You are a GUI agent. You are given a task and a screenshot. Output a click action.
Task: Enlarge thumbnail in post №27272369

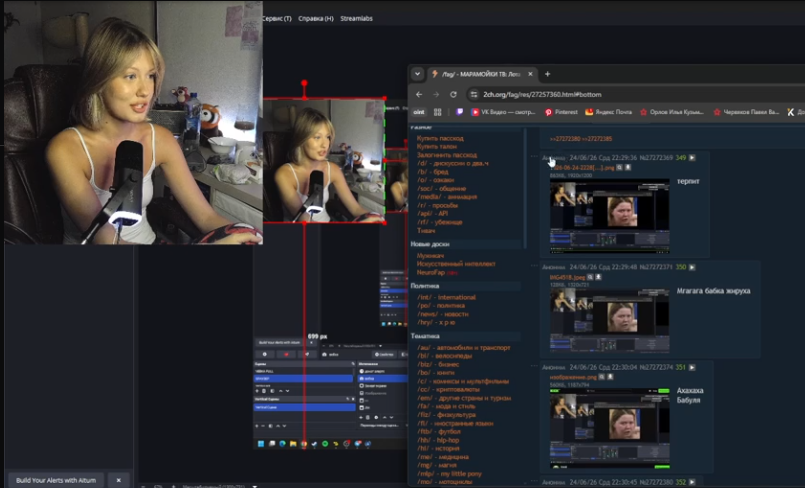coord(609,216)
